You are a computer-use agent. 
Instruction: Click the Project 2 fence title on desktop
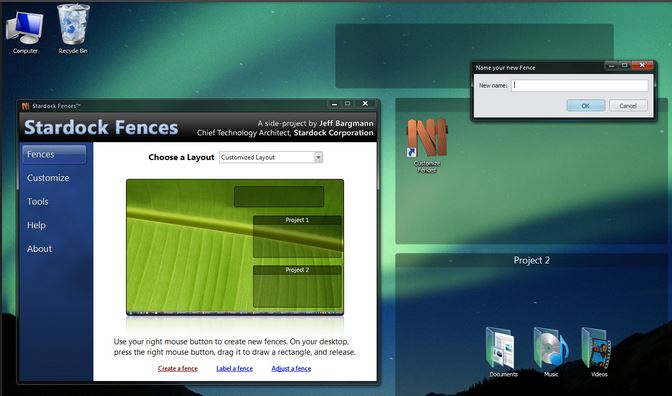(x=531, y=261)
